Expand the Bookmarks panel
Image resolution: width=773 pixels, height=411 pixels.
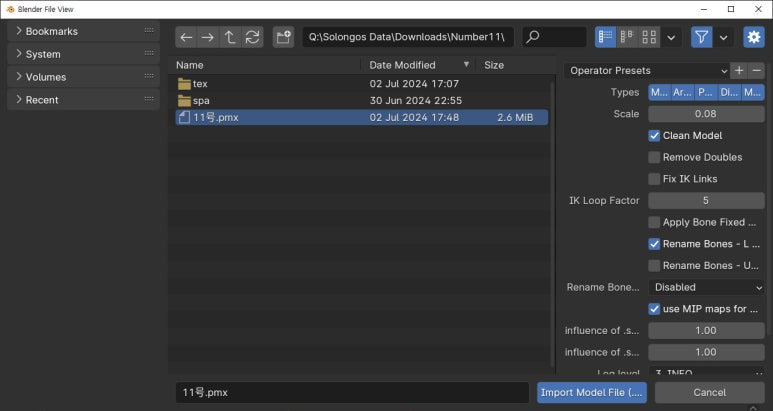click(19, 31)
